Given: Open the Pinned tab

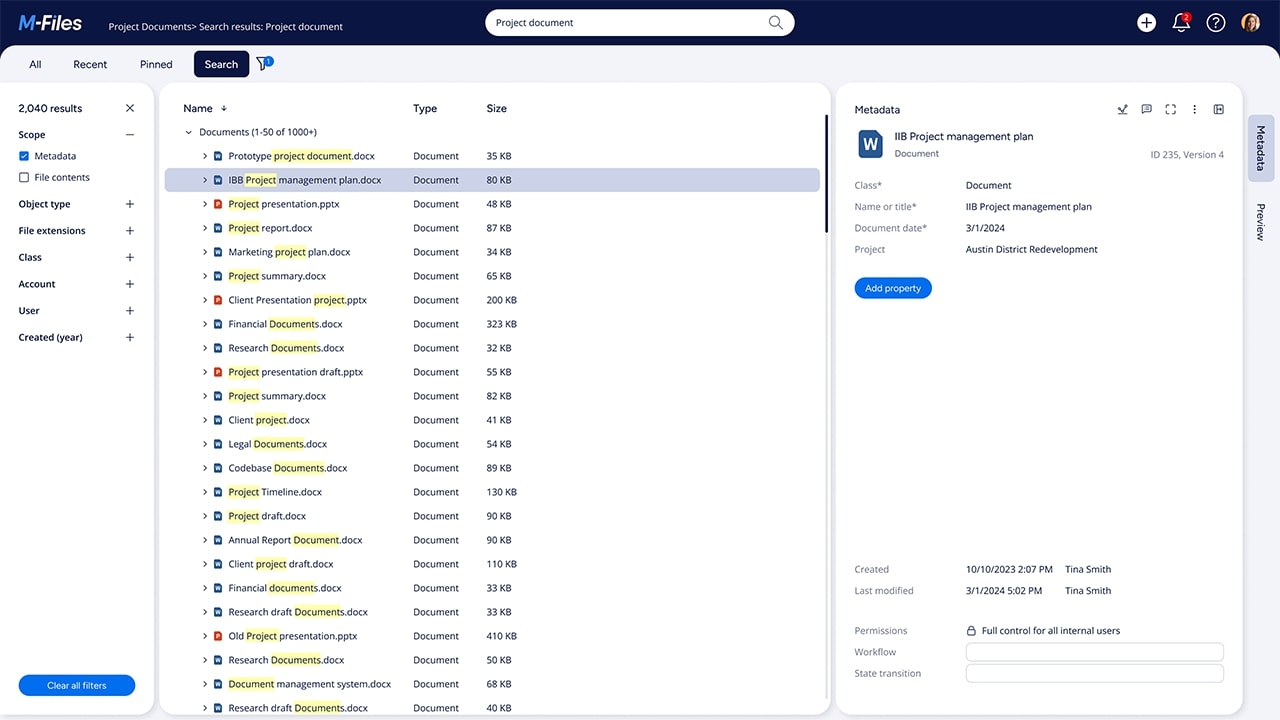Looking at the screenshot, I should click(155, 63).
